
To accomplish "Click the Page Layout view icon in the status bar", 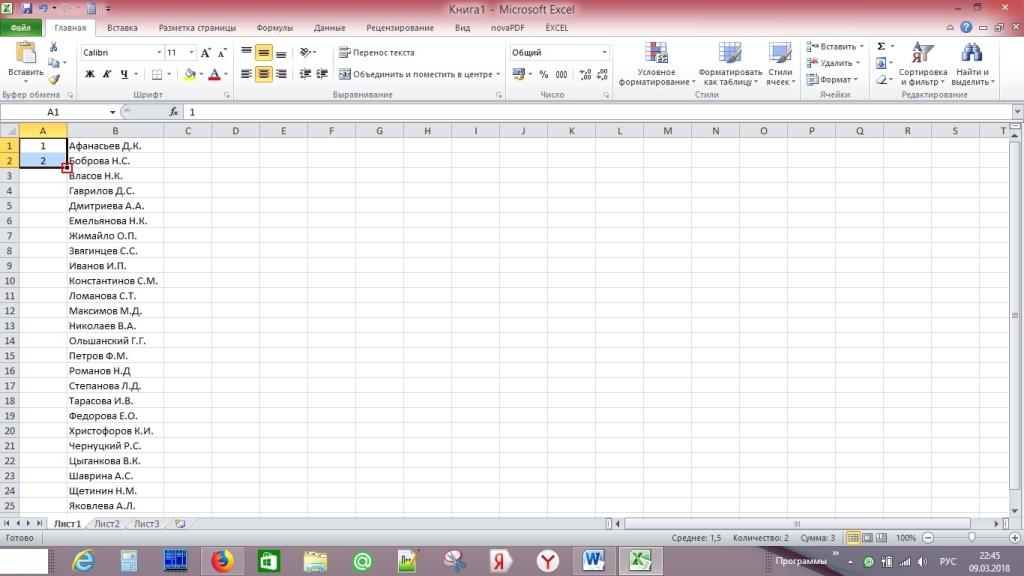I will [867, 538].
